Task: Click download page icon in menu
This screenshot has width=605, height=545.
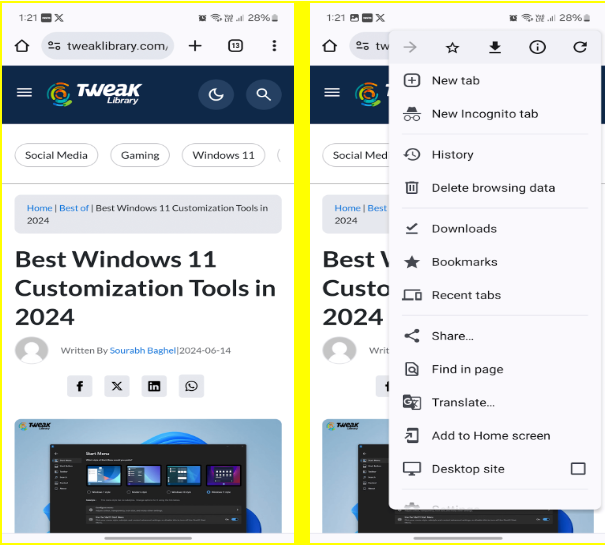Action: (x=495, y=47)
